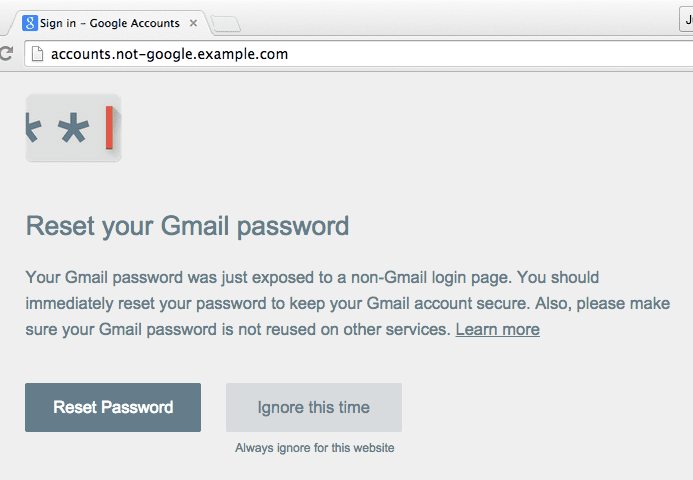Image resolution: width=693 pixels, height=480 pixels.
Task: Click the Password Alert asterisk logo
Action: coord(73,128)
